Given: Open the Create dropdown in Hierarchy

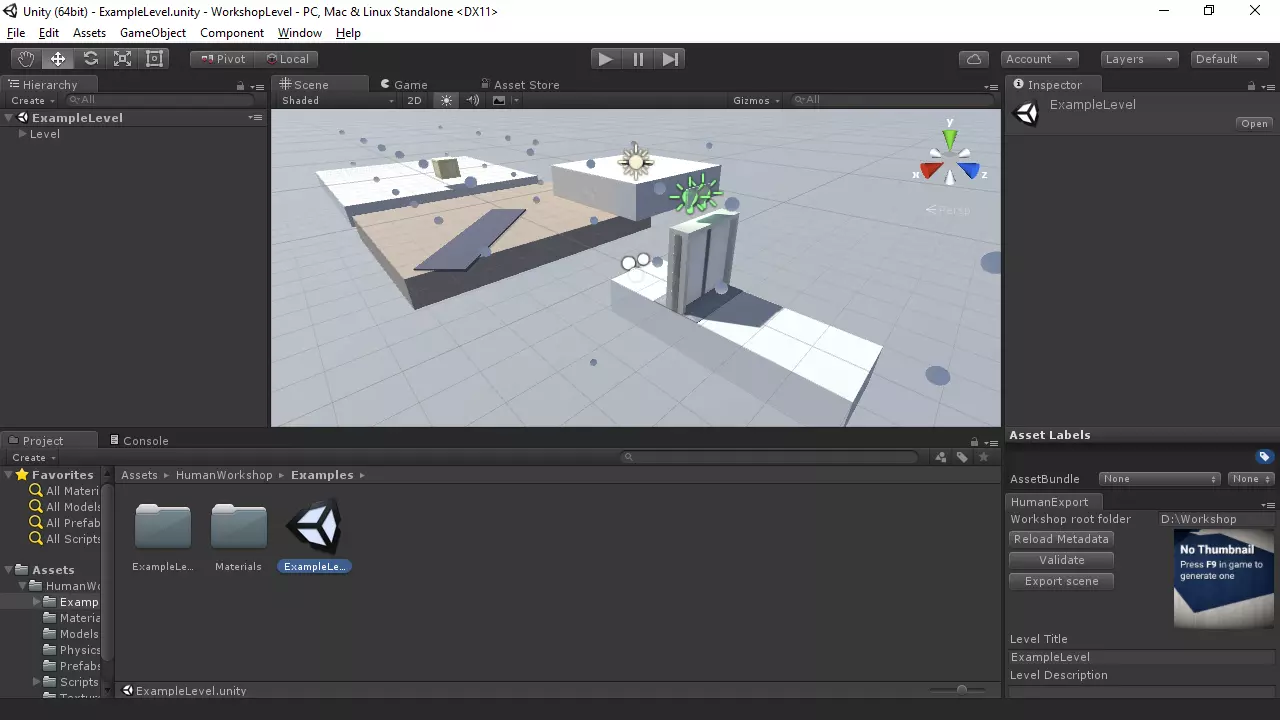Looking at the screenshot, I should coord(32,100).
